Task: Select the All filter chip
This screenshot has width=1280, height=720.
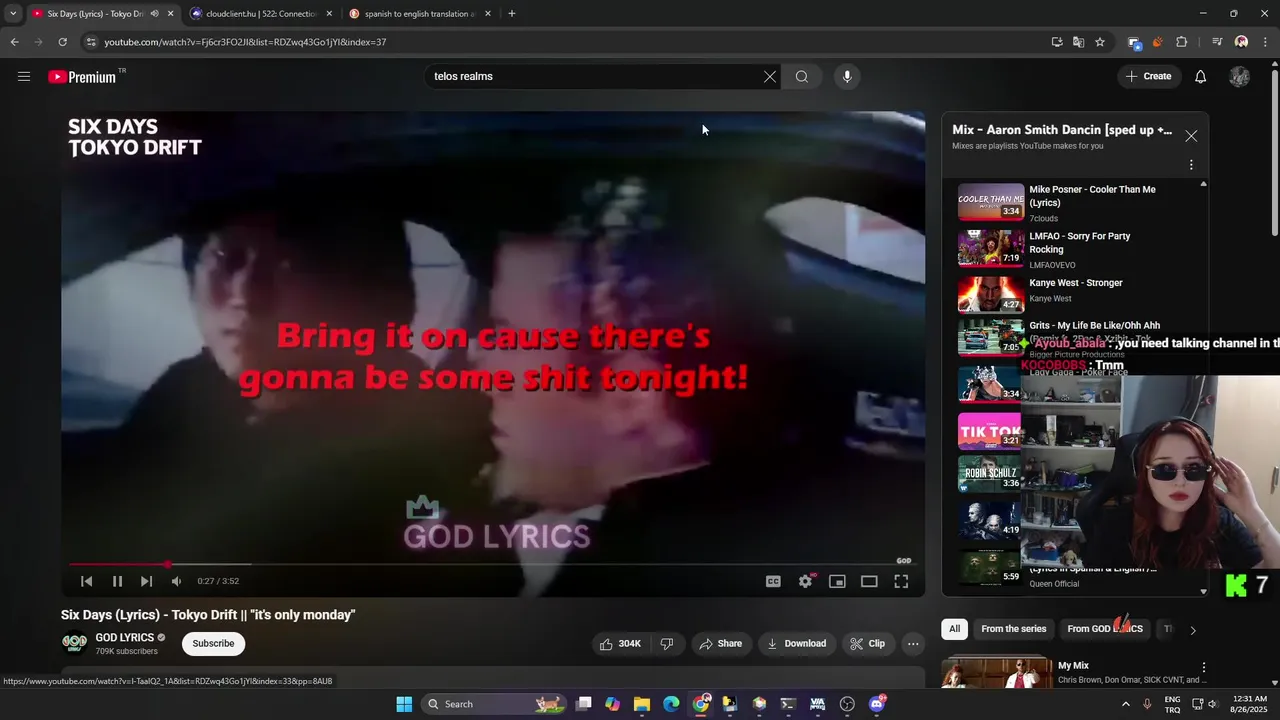Action: click(954, 629)
